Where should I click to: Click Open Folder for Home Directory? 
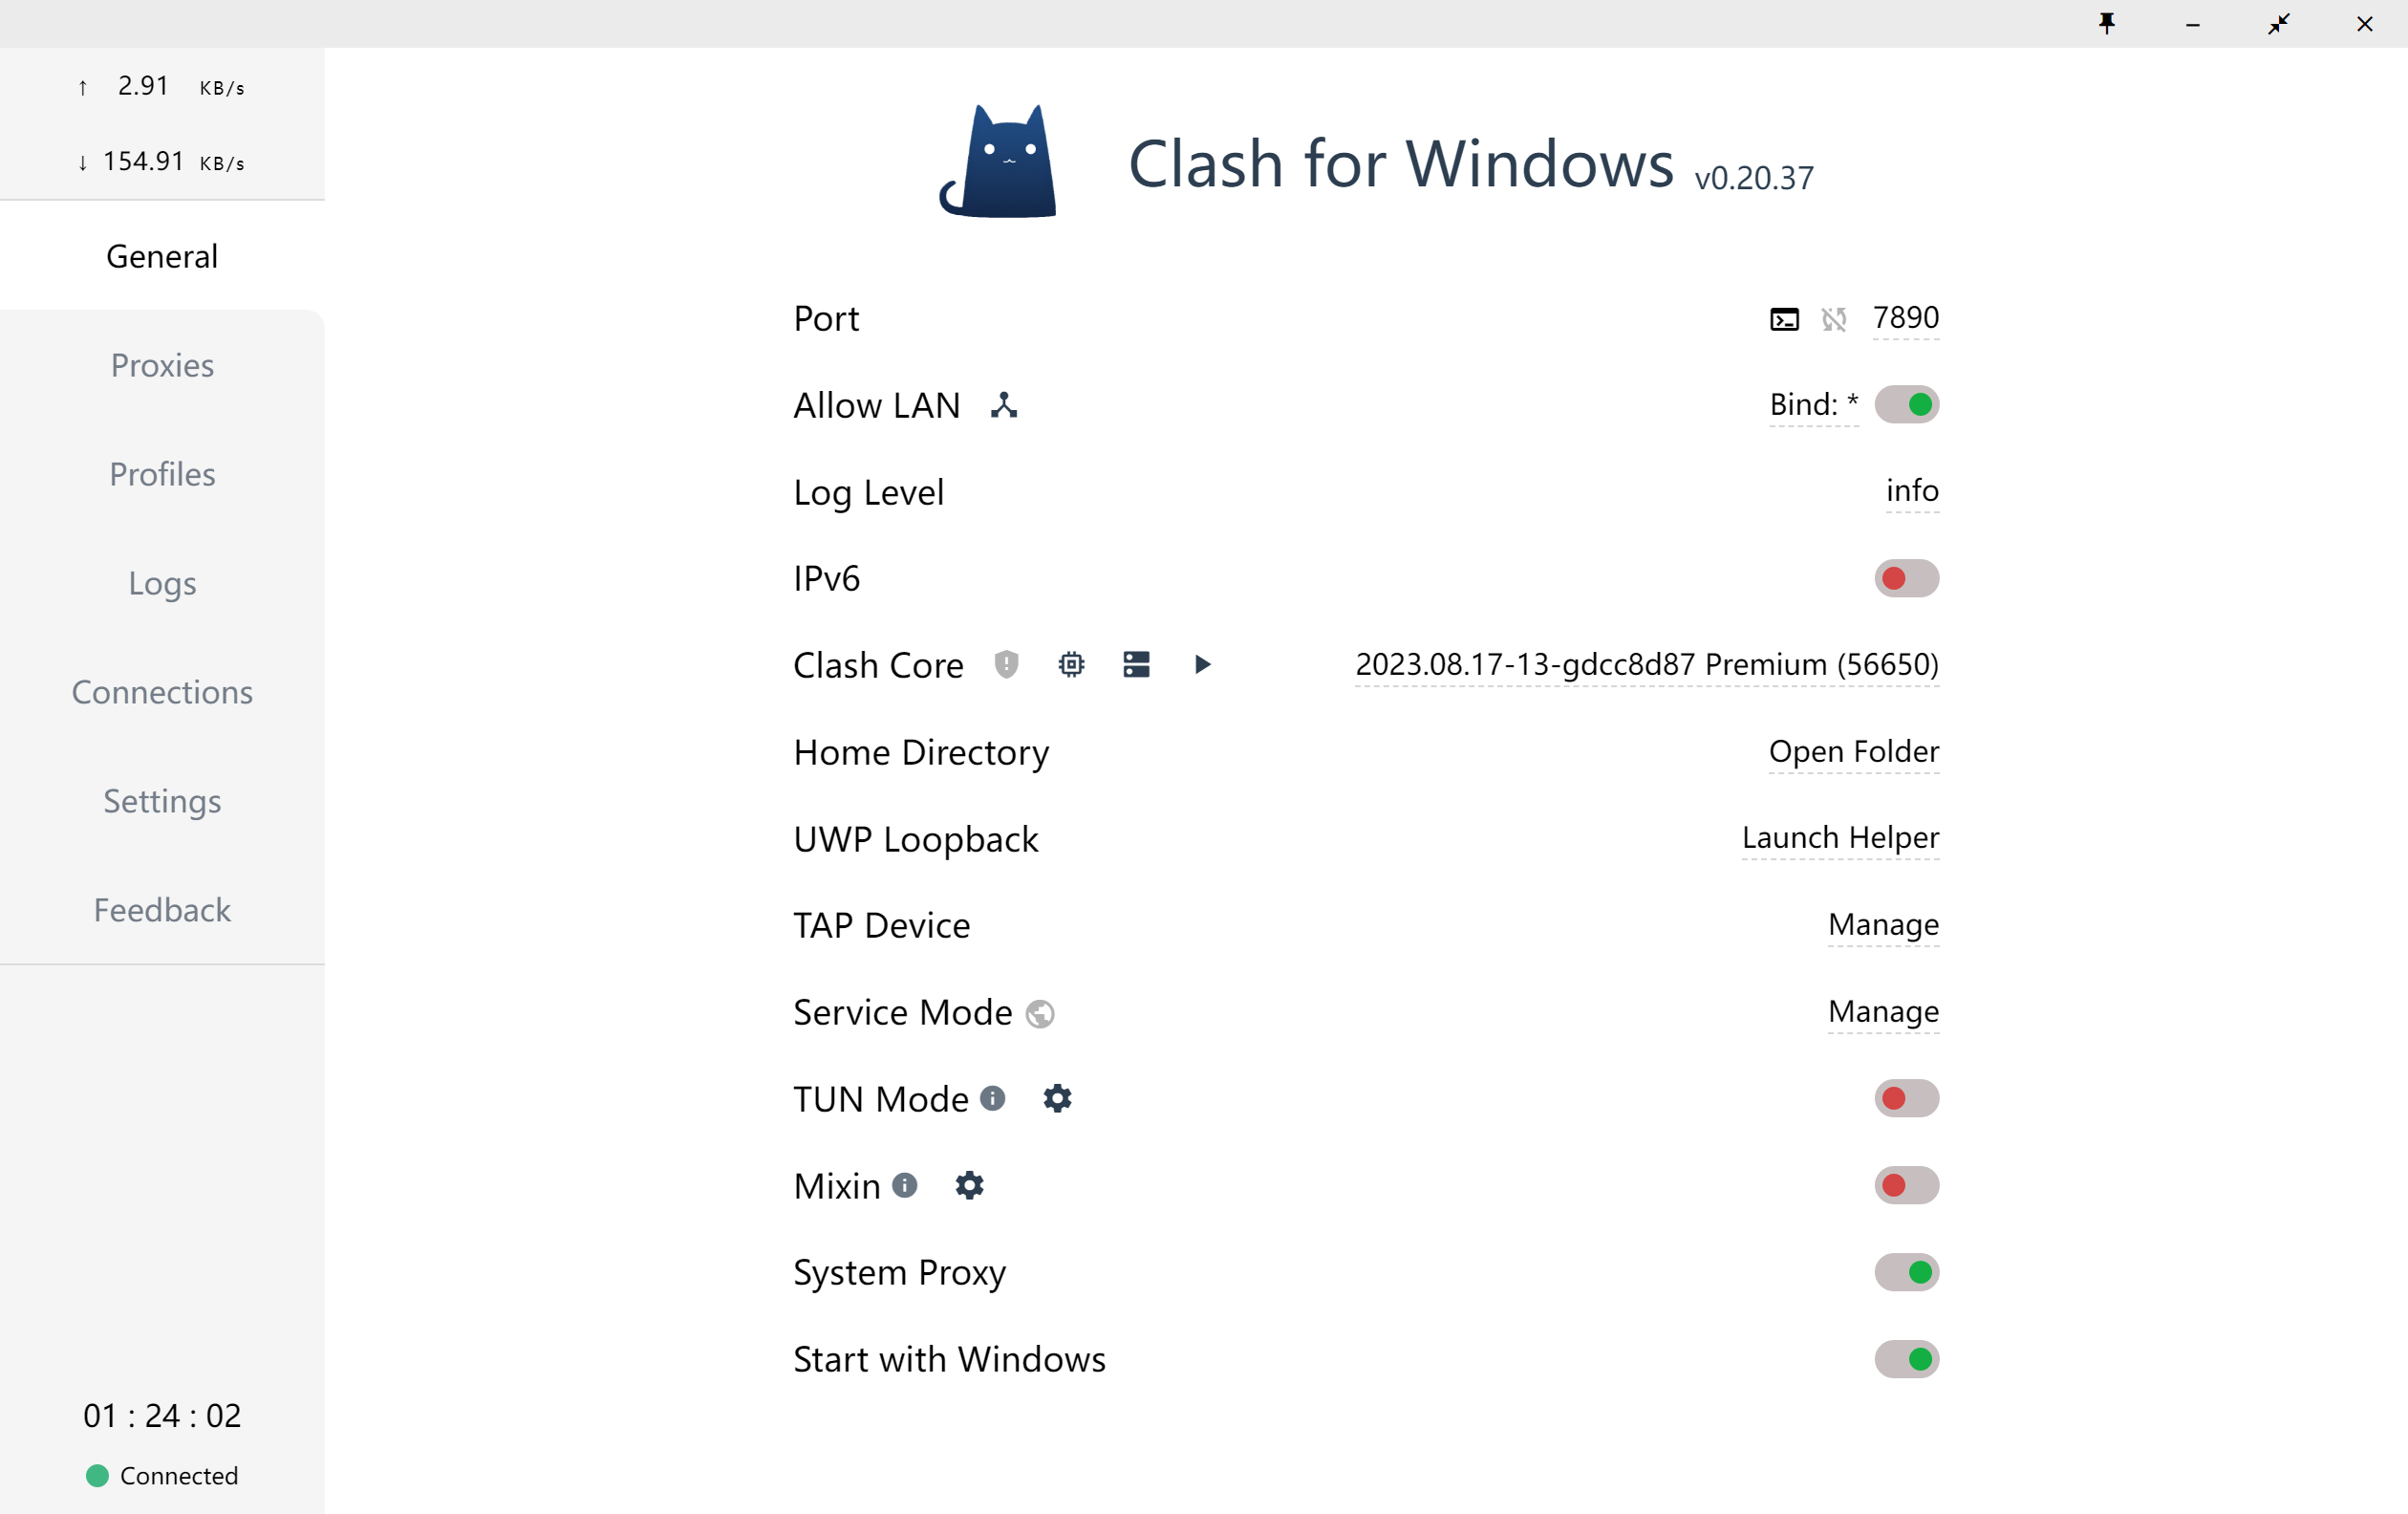click(1853, 751)
